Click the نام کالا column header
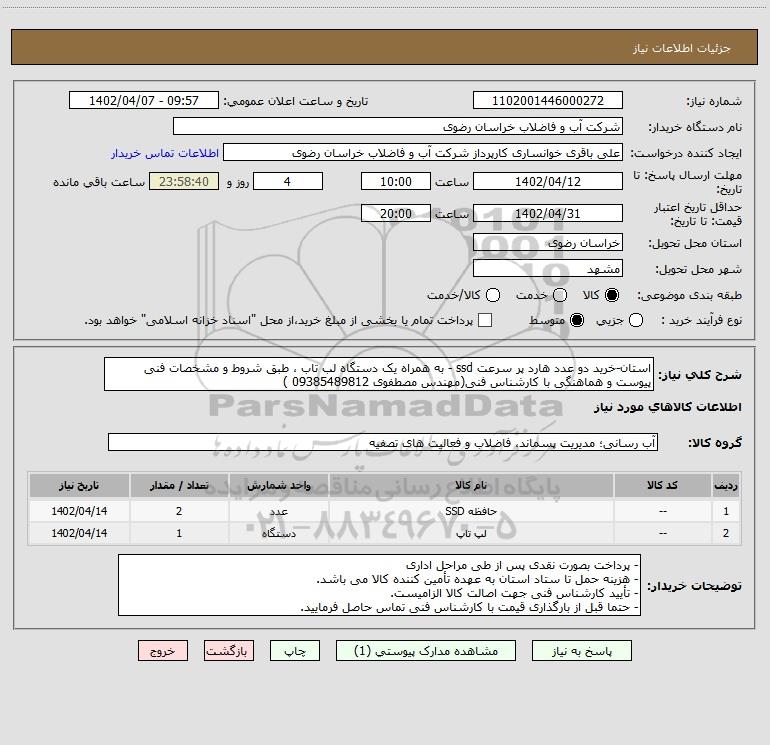The width and height of the screenshot is (770, 745). pos(471,486)
